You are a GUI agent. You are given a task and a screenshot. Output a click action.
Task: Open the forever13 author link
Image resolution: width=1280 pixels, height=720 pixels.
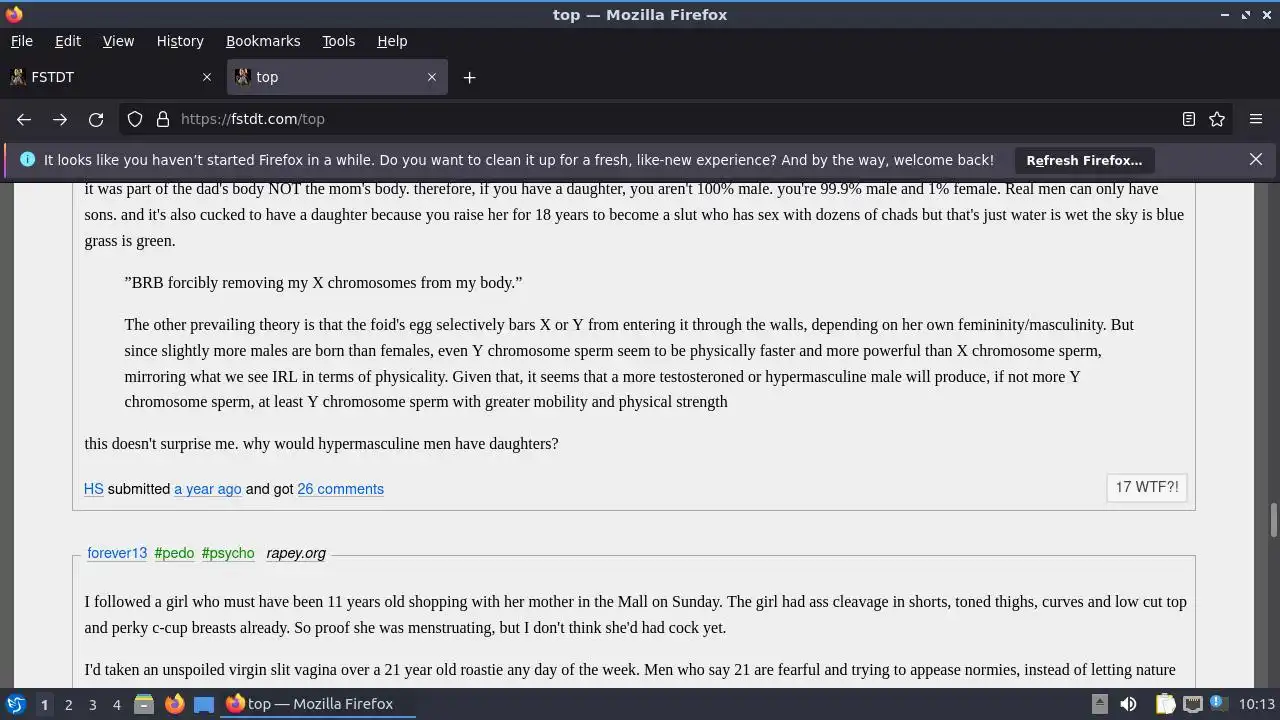pos(117,553)
